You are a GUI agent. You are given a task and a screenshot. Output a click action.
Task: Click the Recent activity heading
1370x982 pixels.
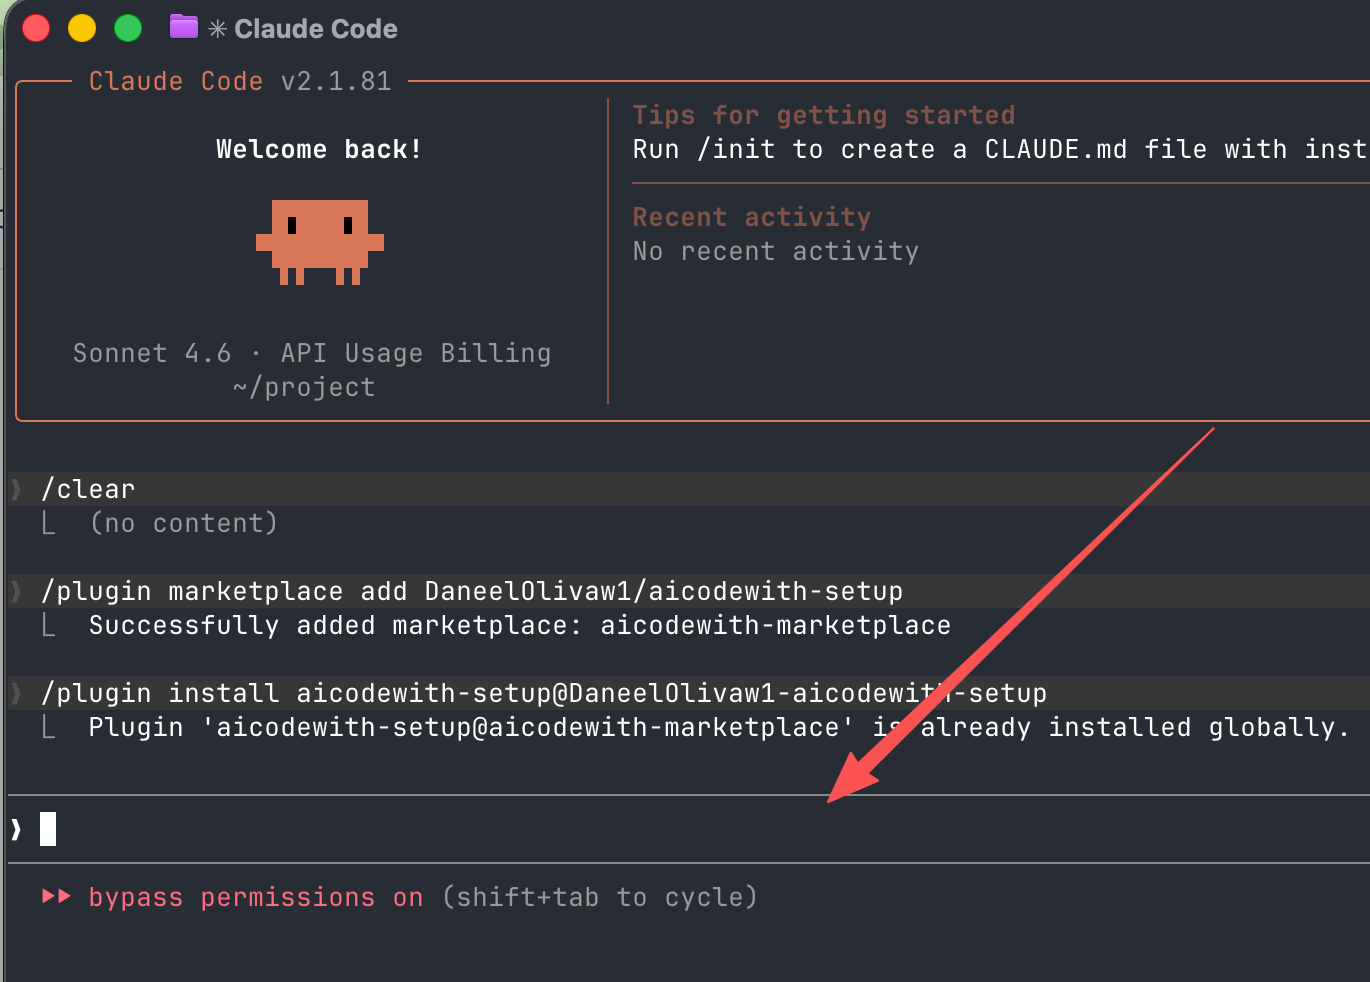point(751,217)
